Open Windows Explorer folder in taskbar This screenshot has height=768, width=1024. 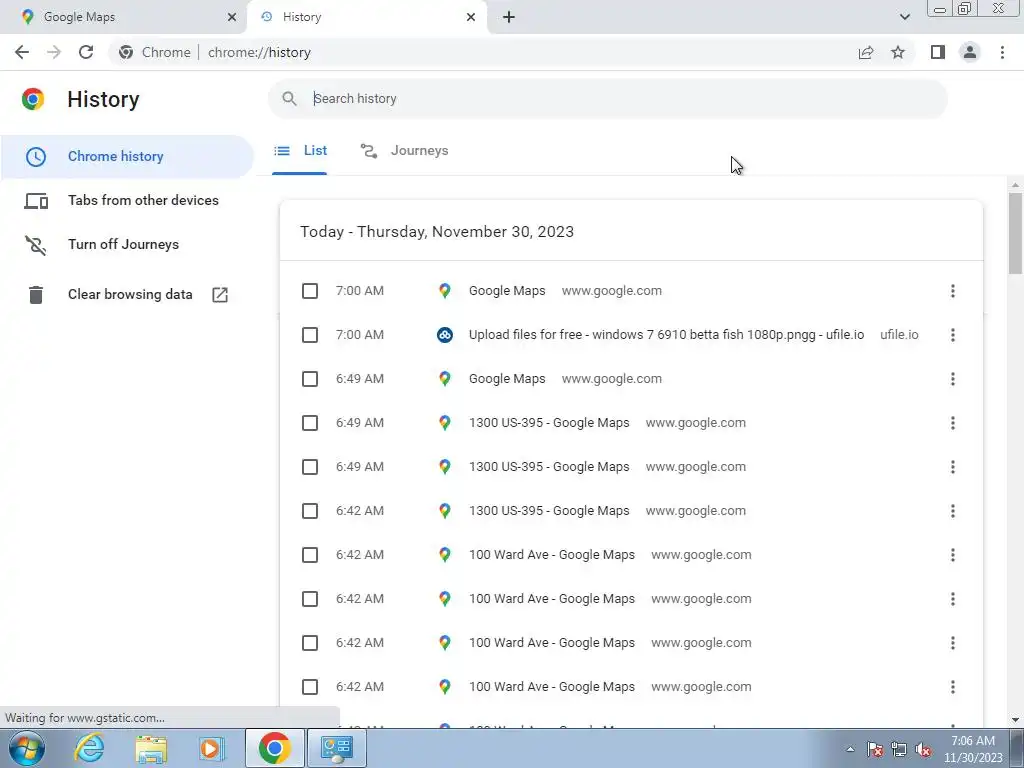coord(151,748)
